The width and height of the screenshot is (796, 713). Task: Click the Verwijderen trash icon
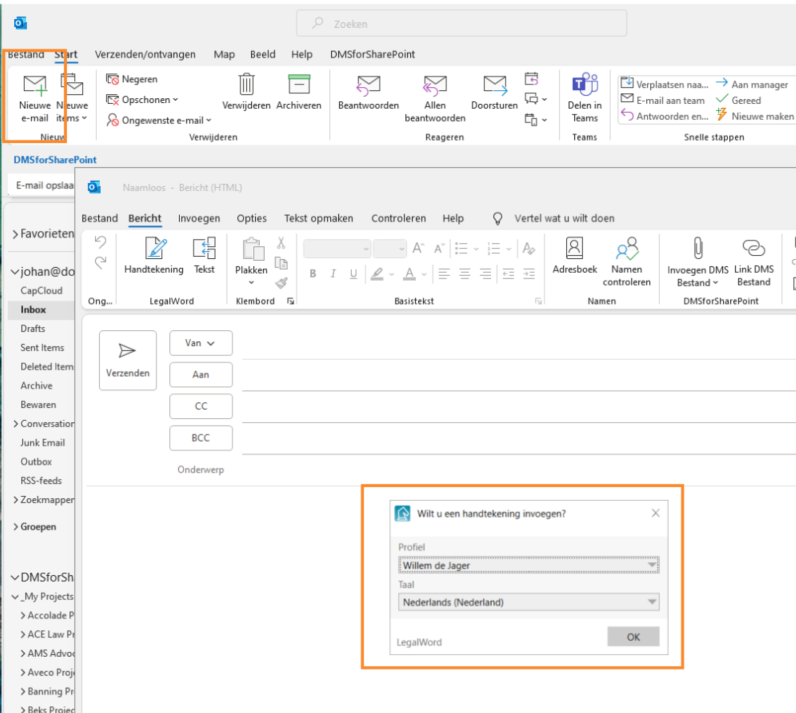246,84
